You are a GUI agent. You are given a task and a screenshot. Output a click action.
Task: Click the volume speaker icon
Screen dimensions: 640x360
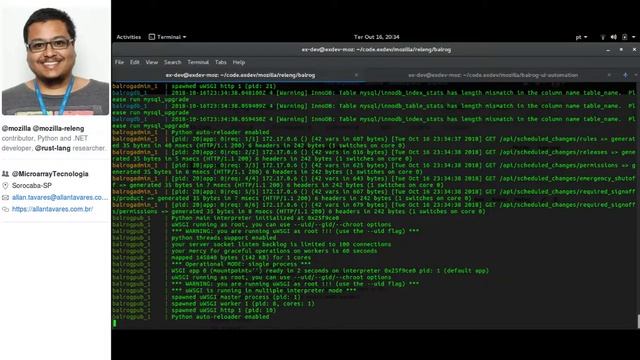tap(613, 37)
